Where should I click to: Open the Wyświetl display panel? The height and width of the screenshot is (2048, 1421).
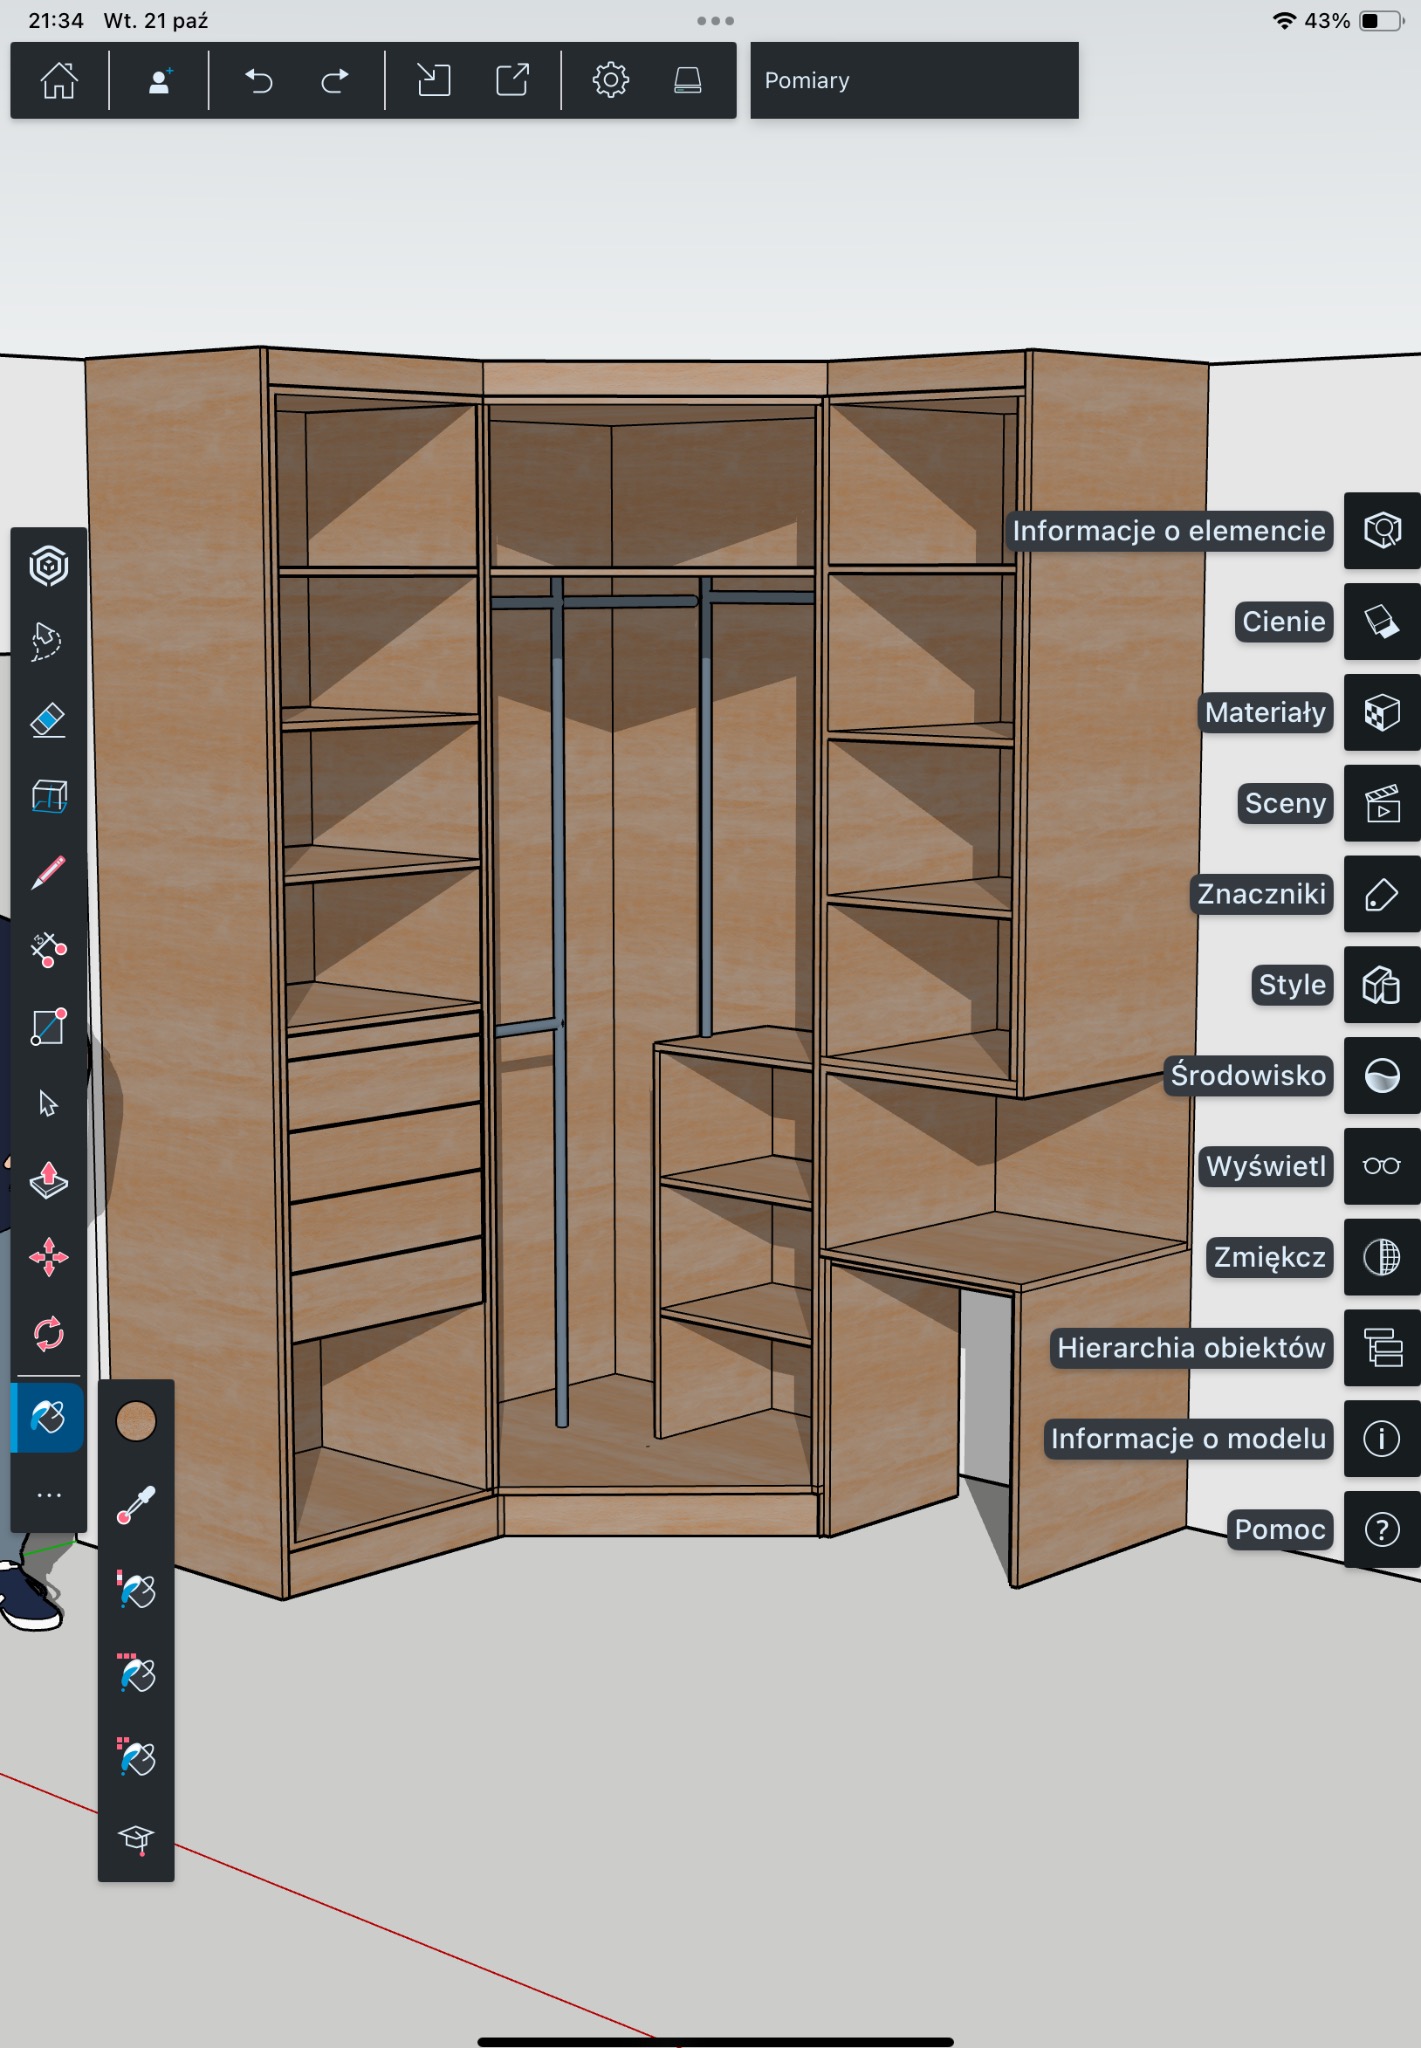tap(1381, 1166)
